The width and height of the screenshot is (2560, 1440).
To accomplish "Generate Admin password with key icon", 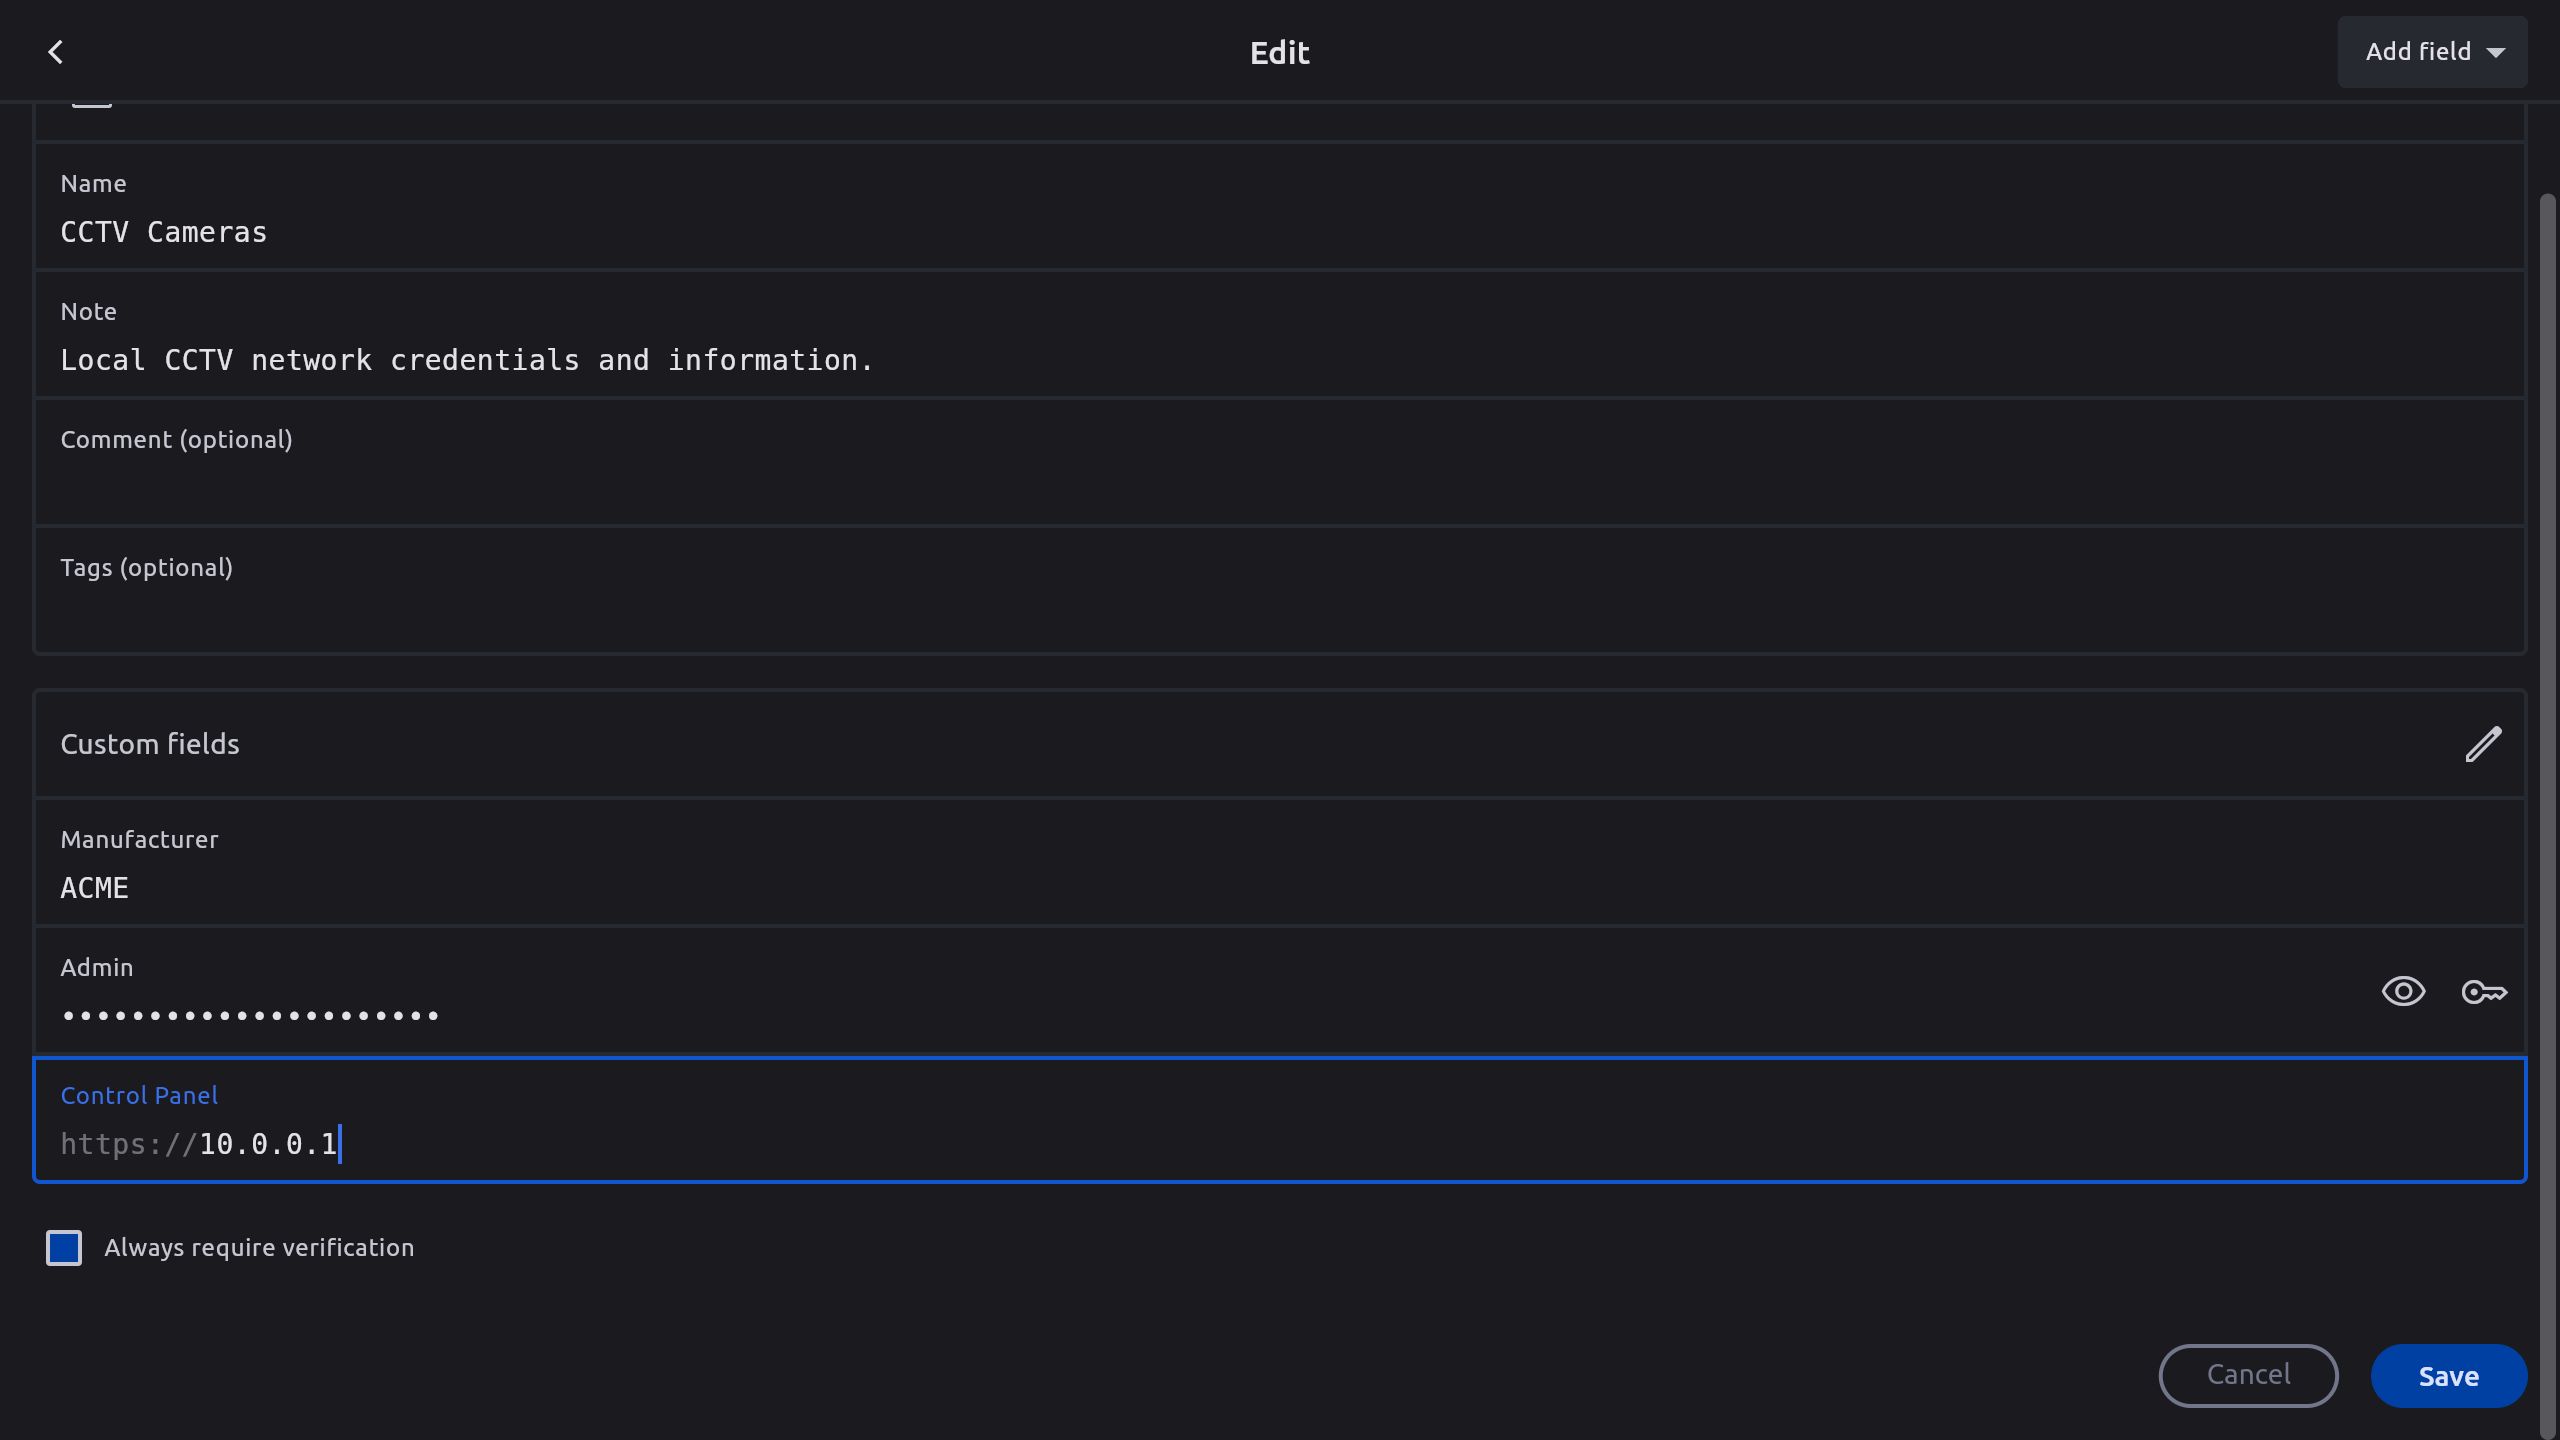I will coord(2483,991).
